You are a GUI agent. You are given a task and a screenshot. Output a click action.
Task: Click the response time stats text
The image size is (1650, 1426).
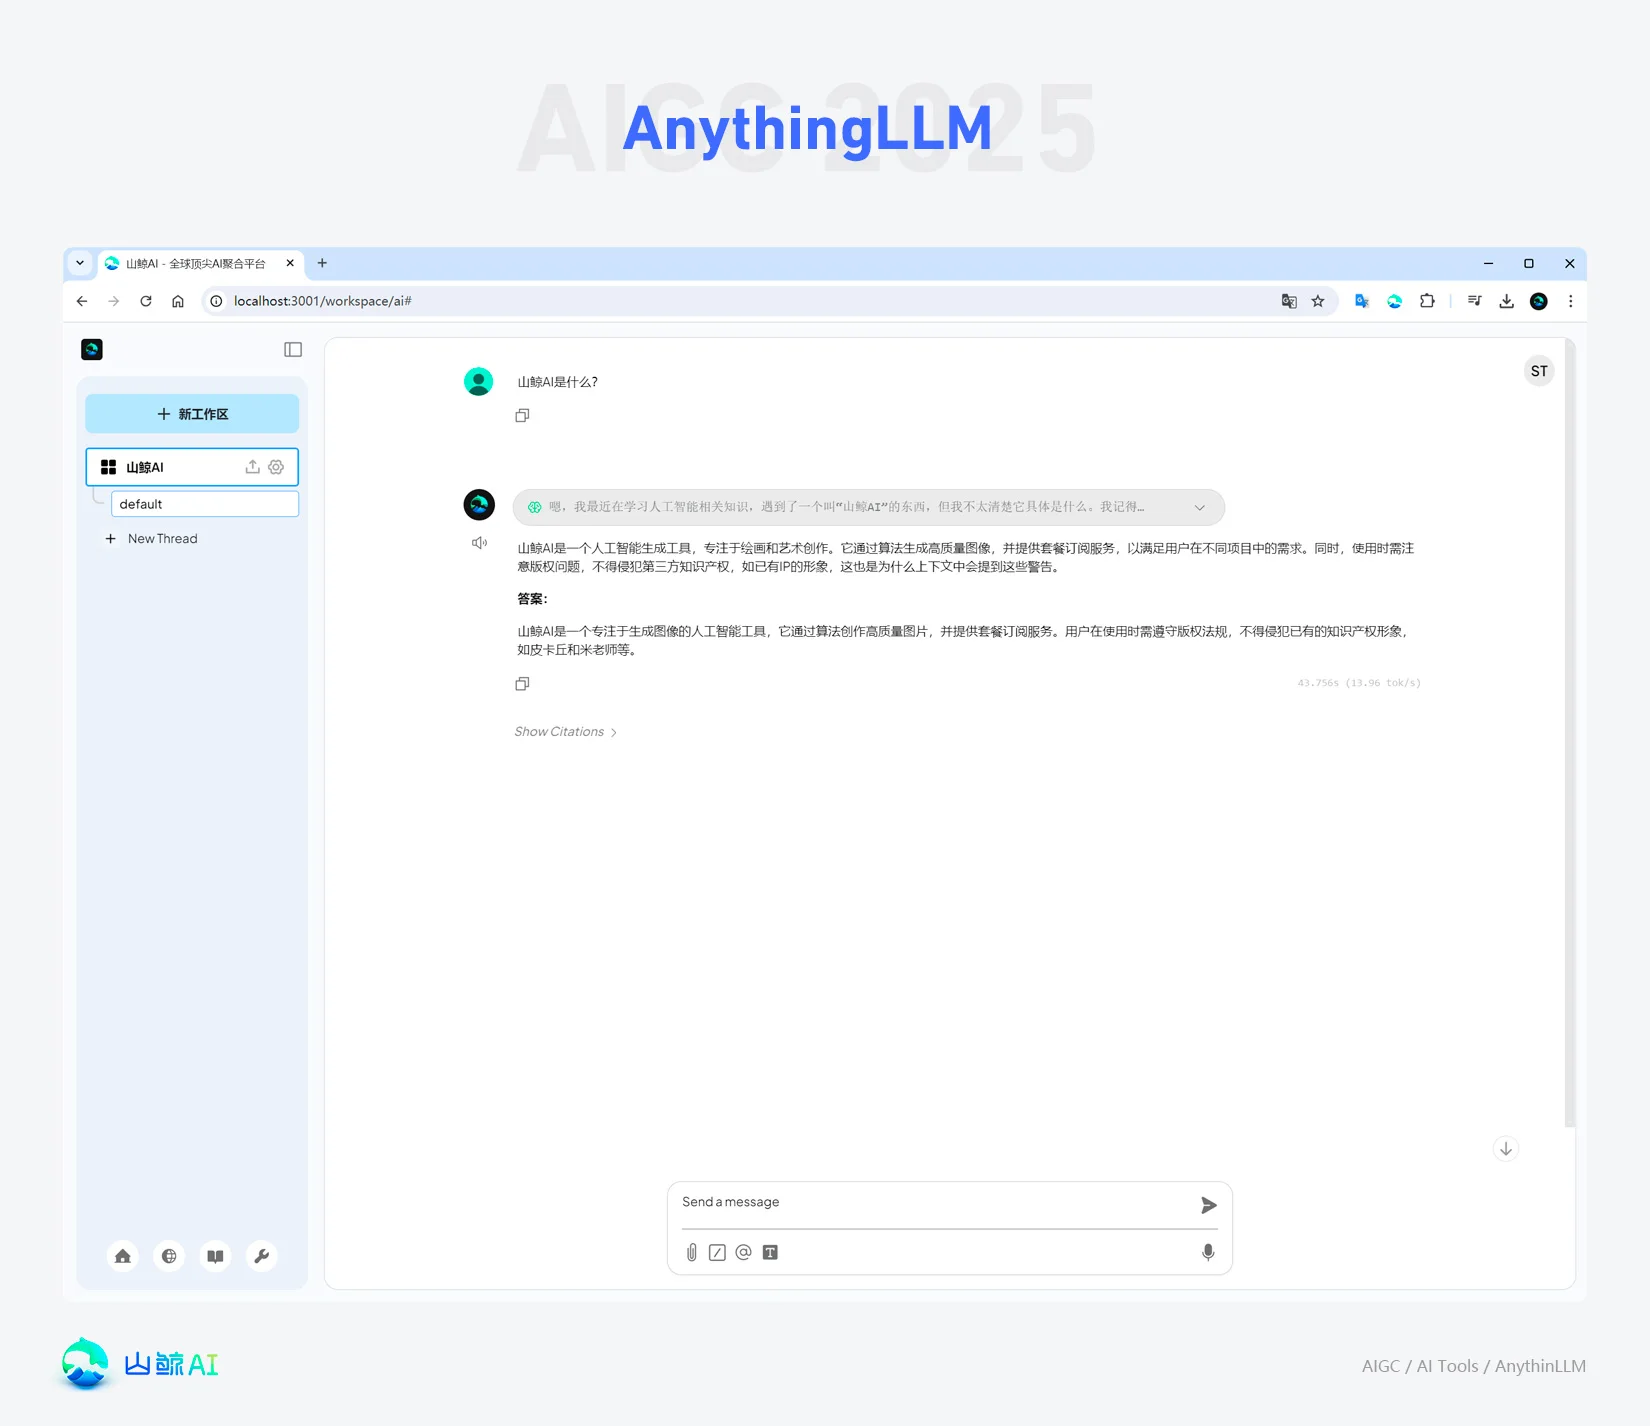pos(1359,683)
